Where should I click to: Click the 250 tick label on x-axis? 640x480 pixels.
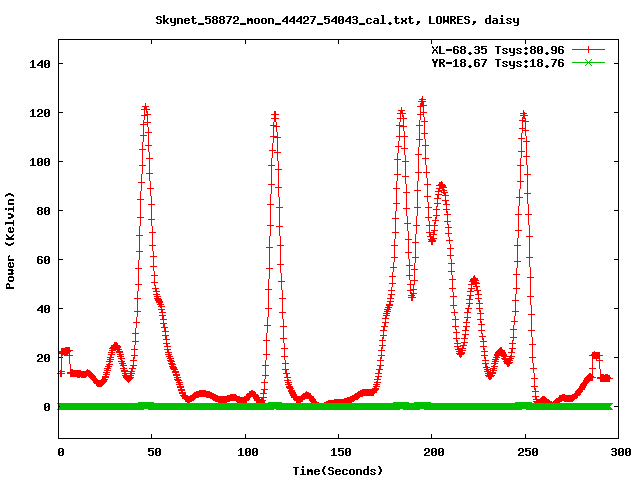pos(525,453)
